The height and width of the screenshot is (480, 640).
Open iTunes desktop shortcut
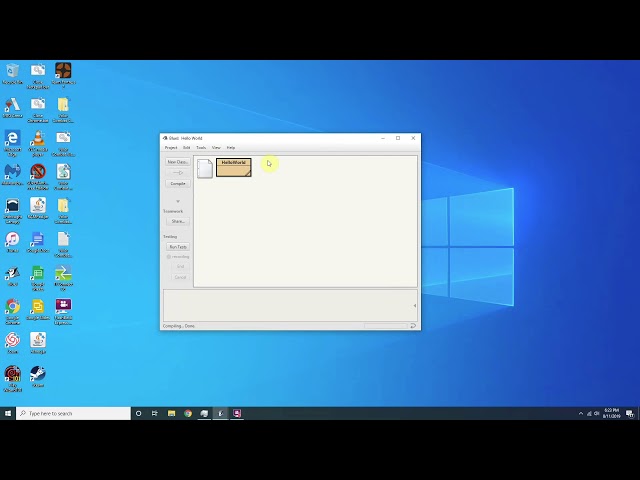pos(12,242)
